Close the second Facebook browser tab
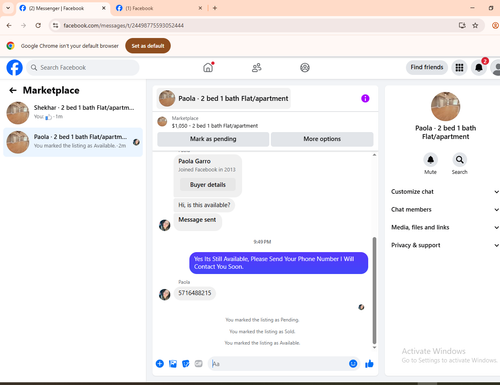 [200, 8]
